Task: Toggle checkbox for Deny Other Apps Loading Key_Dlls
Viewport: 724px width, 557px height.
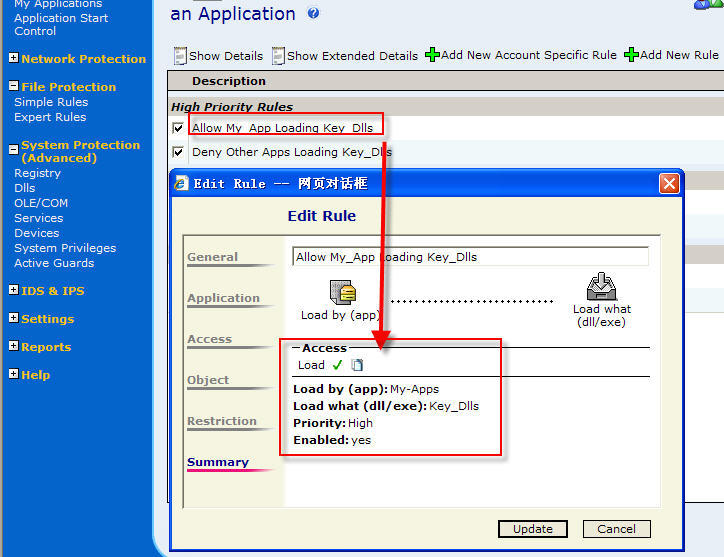Action: [178, 151]
